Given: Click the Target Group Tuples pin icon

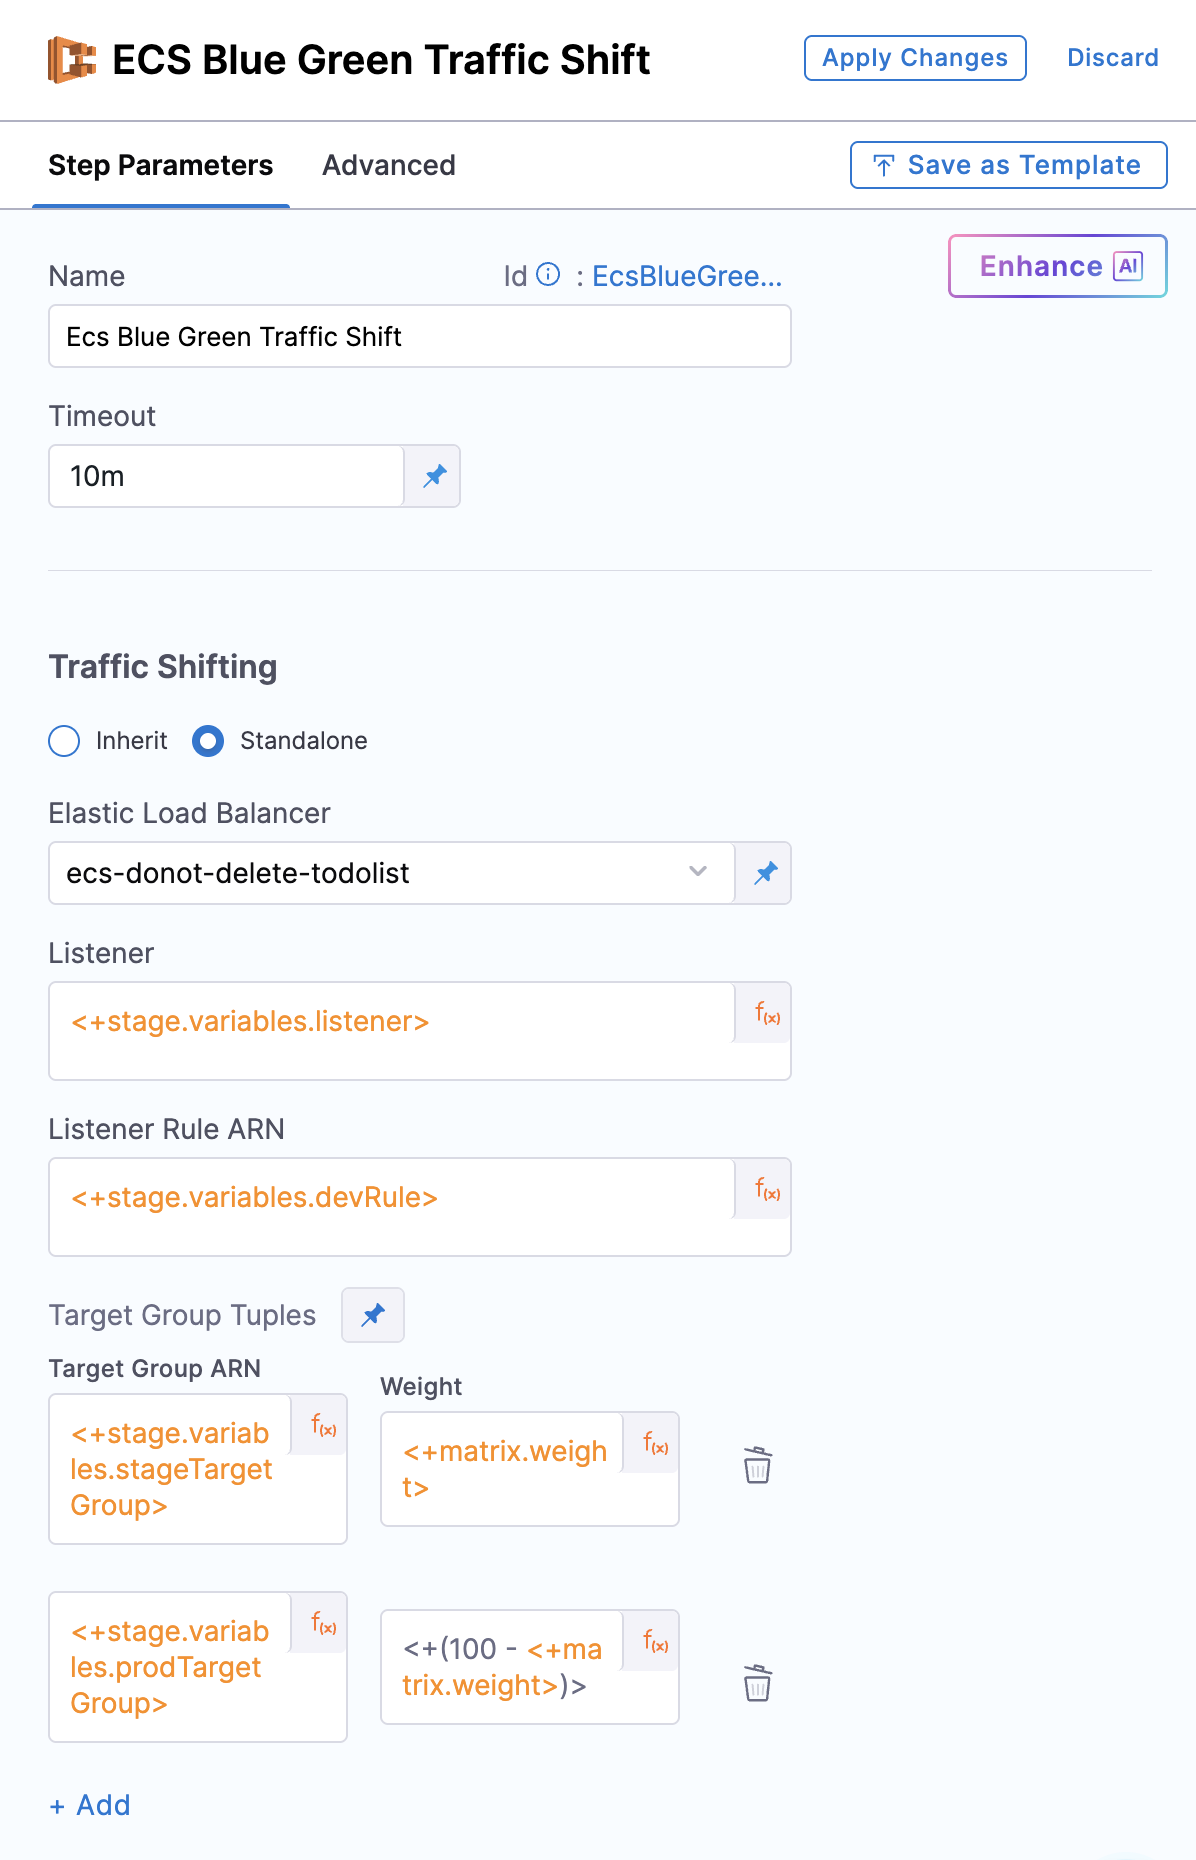Looking at the screenshot, I should 373,1315.
